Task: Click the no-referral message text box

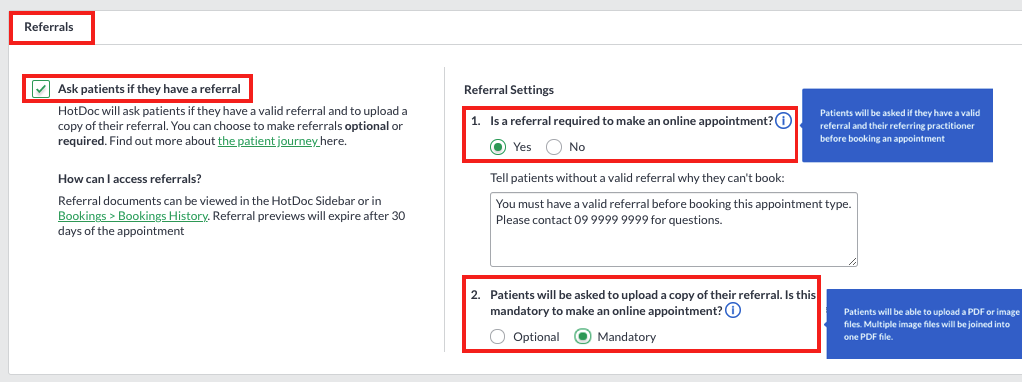Action: [x=674, y=229]
